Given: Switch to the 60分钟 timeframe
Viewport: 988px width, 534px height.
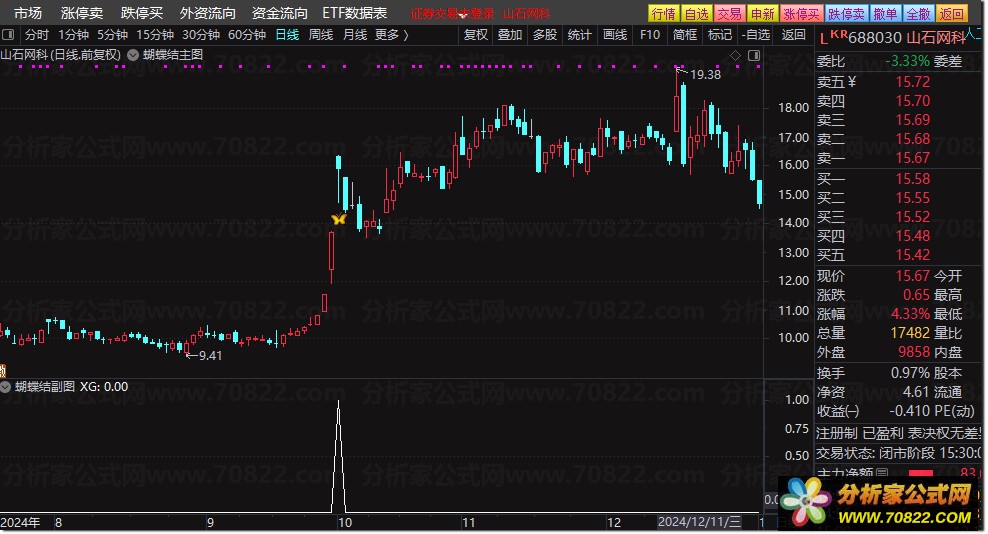Looking at the screenshot, I should pyautogui.click(x=247, y=35).
